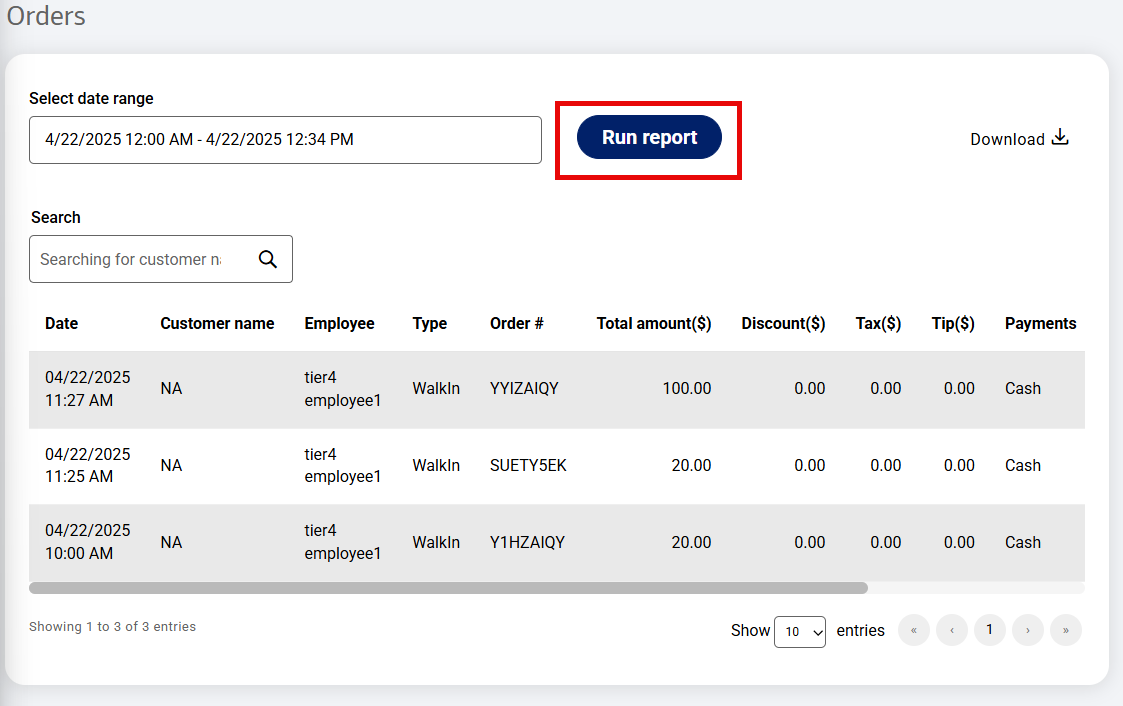Select order row YYIZAIQY

[x=556, y=389]
